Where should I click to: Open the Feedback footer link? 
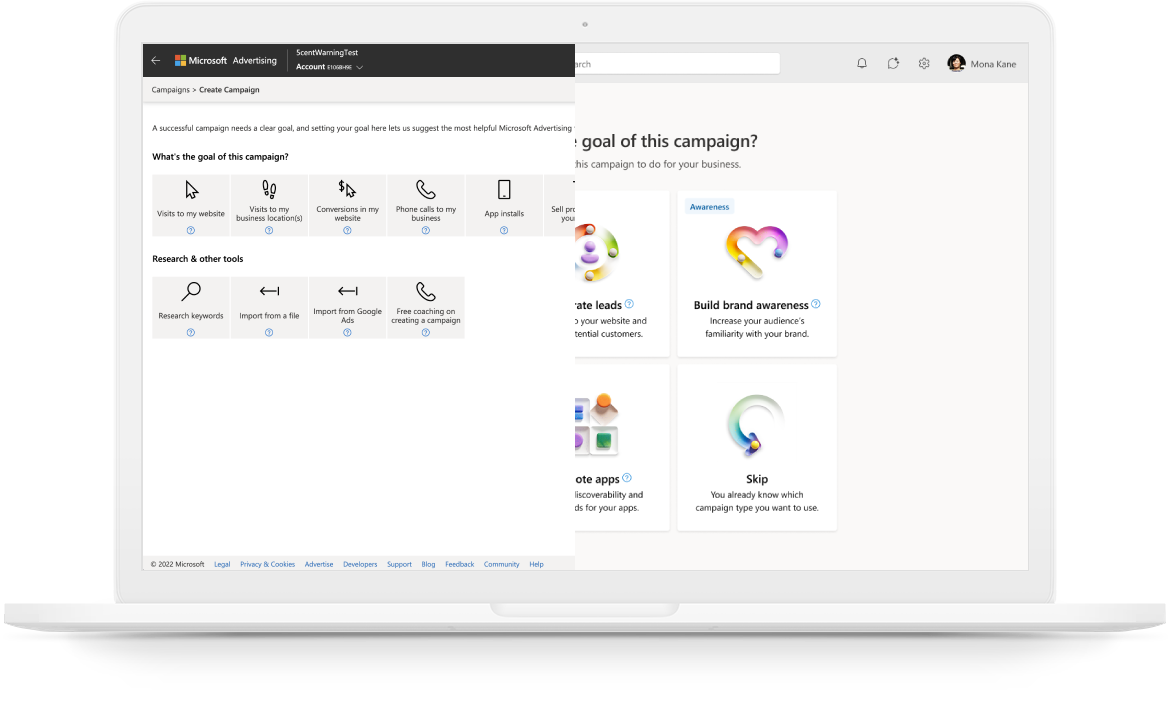tap(460, 564)
